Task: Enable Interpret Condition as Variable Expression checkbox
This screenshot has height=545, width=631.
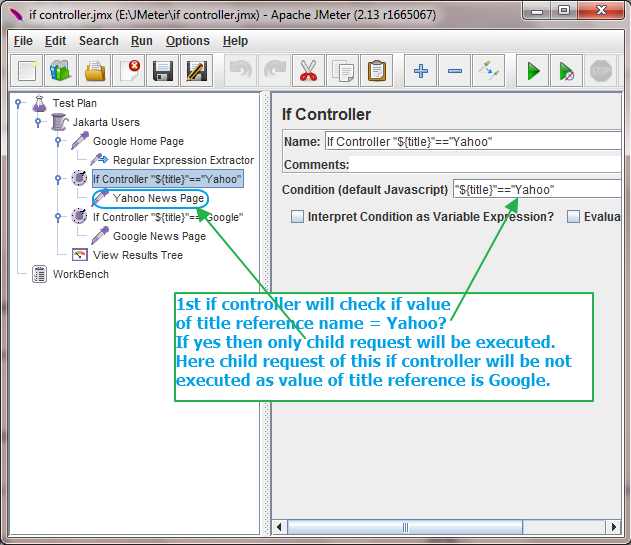Action: [297, 217]
